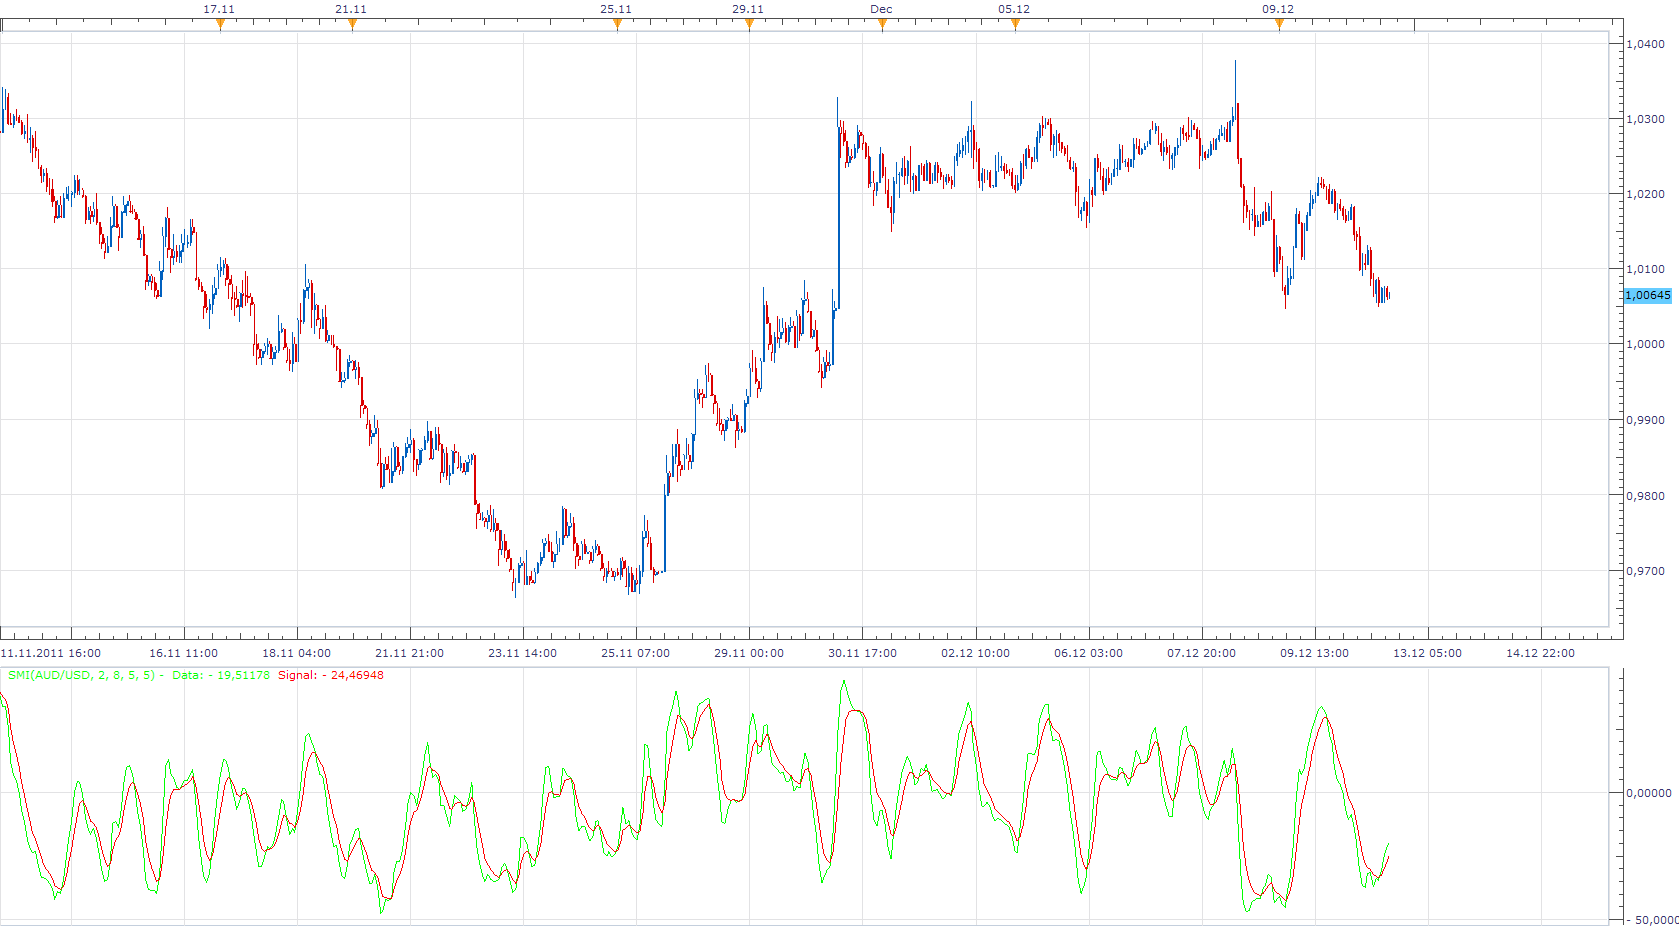1680x926 pixels.
Task: Click the 0,9700 price axis label
Action: coord(1645,571)
